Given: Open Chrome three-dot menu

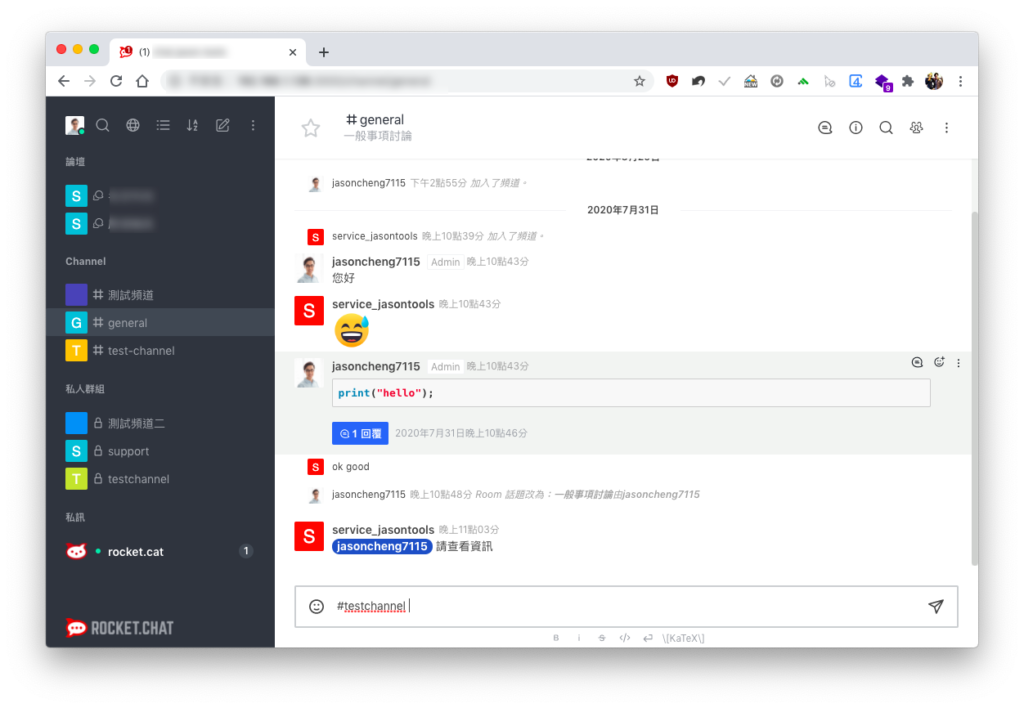Looking at the screenshot, I should pos(960,81).
